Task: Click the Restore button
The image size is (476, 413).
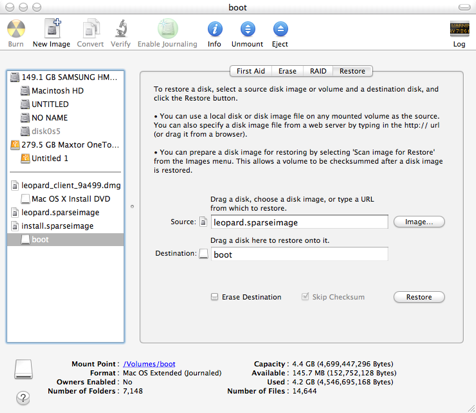Action: [x=419, y=297]
